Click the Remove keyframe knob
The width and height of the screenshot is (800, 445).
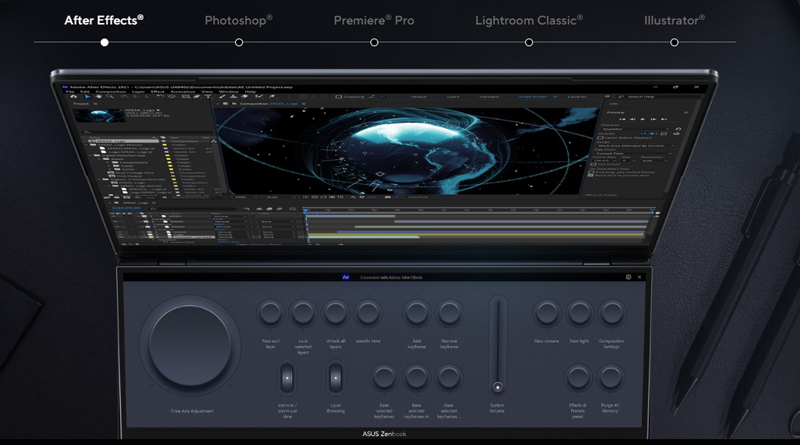tap(449, 313)
